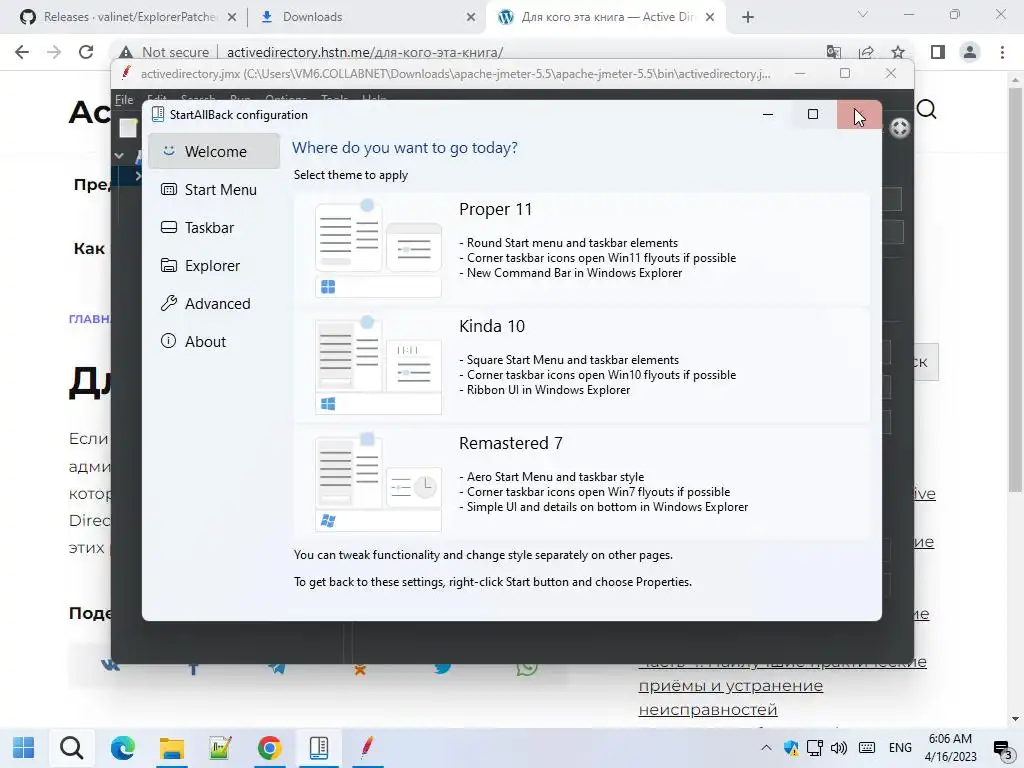Toggle the Chrome side panel
1024x768 pixels.
click(x=938, y=52)
